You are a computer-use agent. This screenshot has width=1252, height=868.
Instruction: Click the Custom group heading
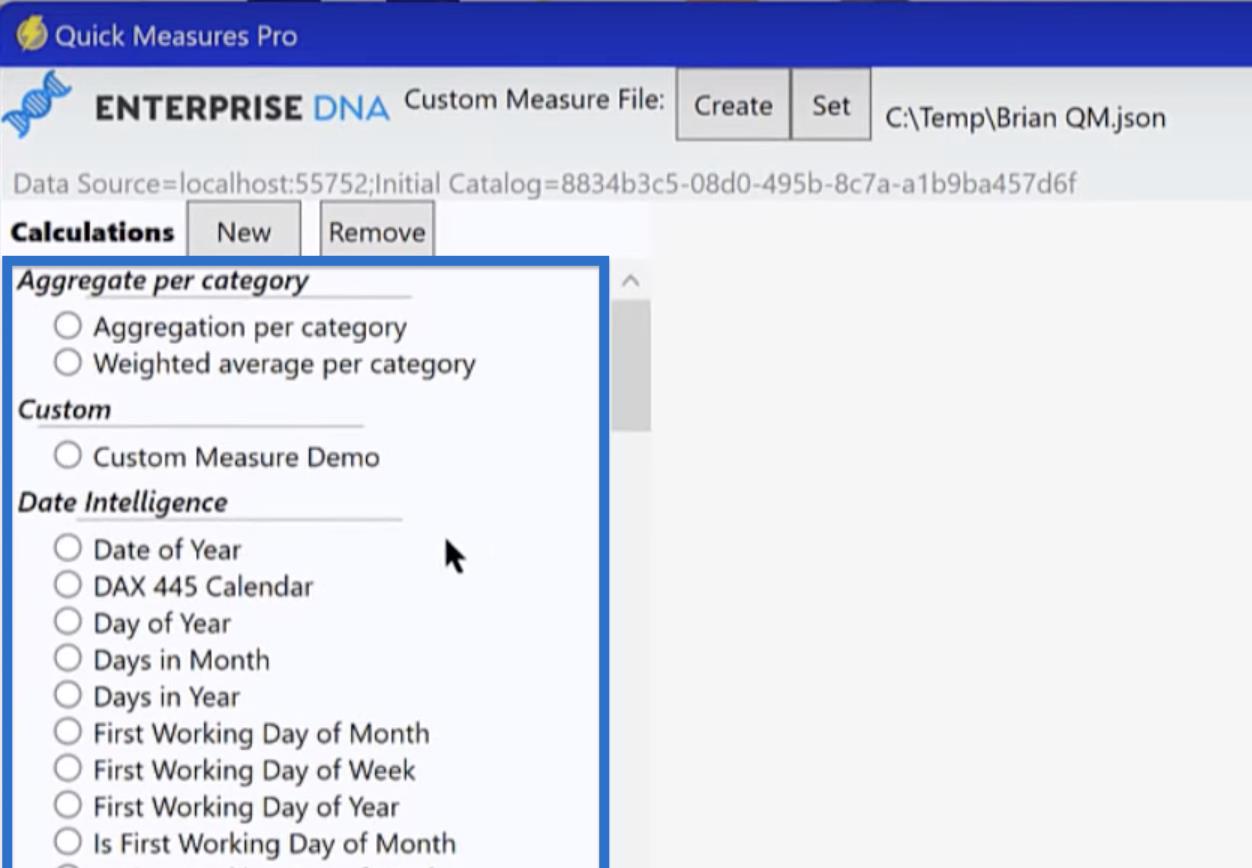[64, 410]
